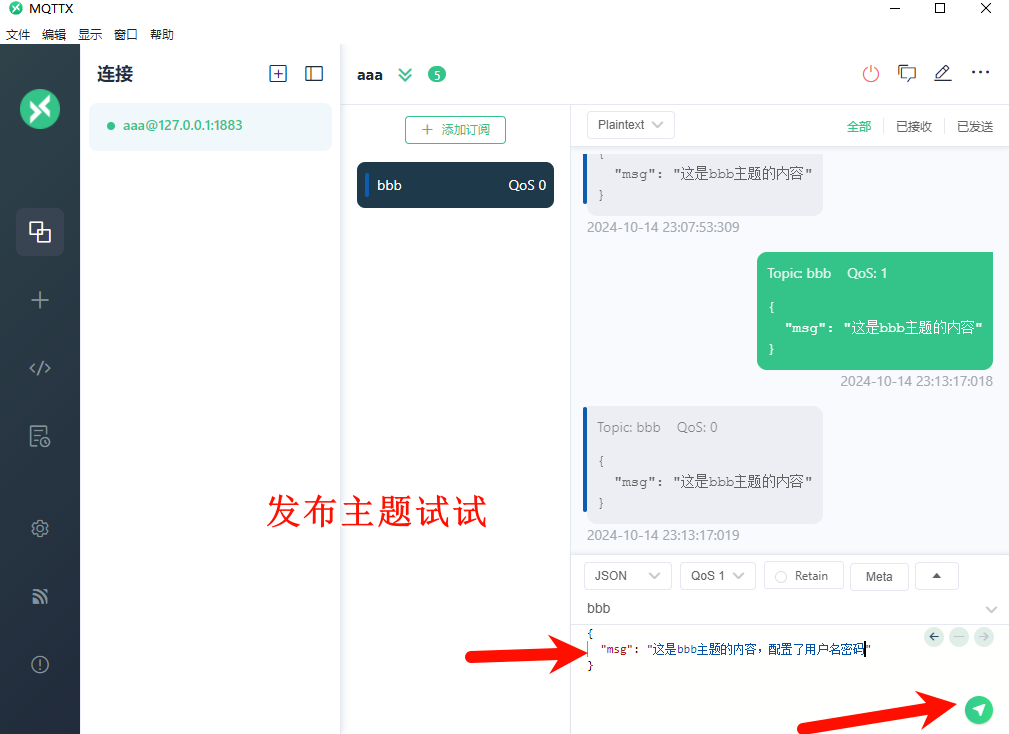Go to previous payload with left arrow

click(x=934, y=637)
